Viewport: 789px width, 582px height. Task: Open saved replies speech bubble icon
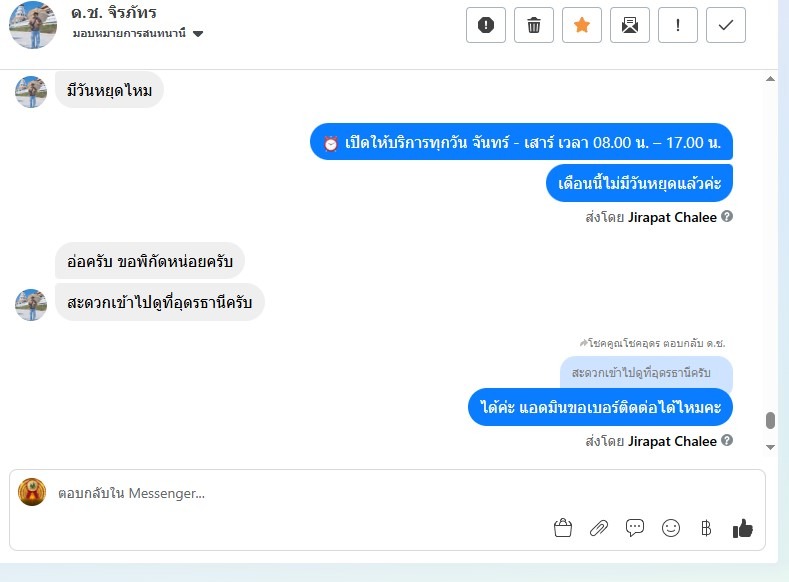635,528
